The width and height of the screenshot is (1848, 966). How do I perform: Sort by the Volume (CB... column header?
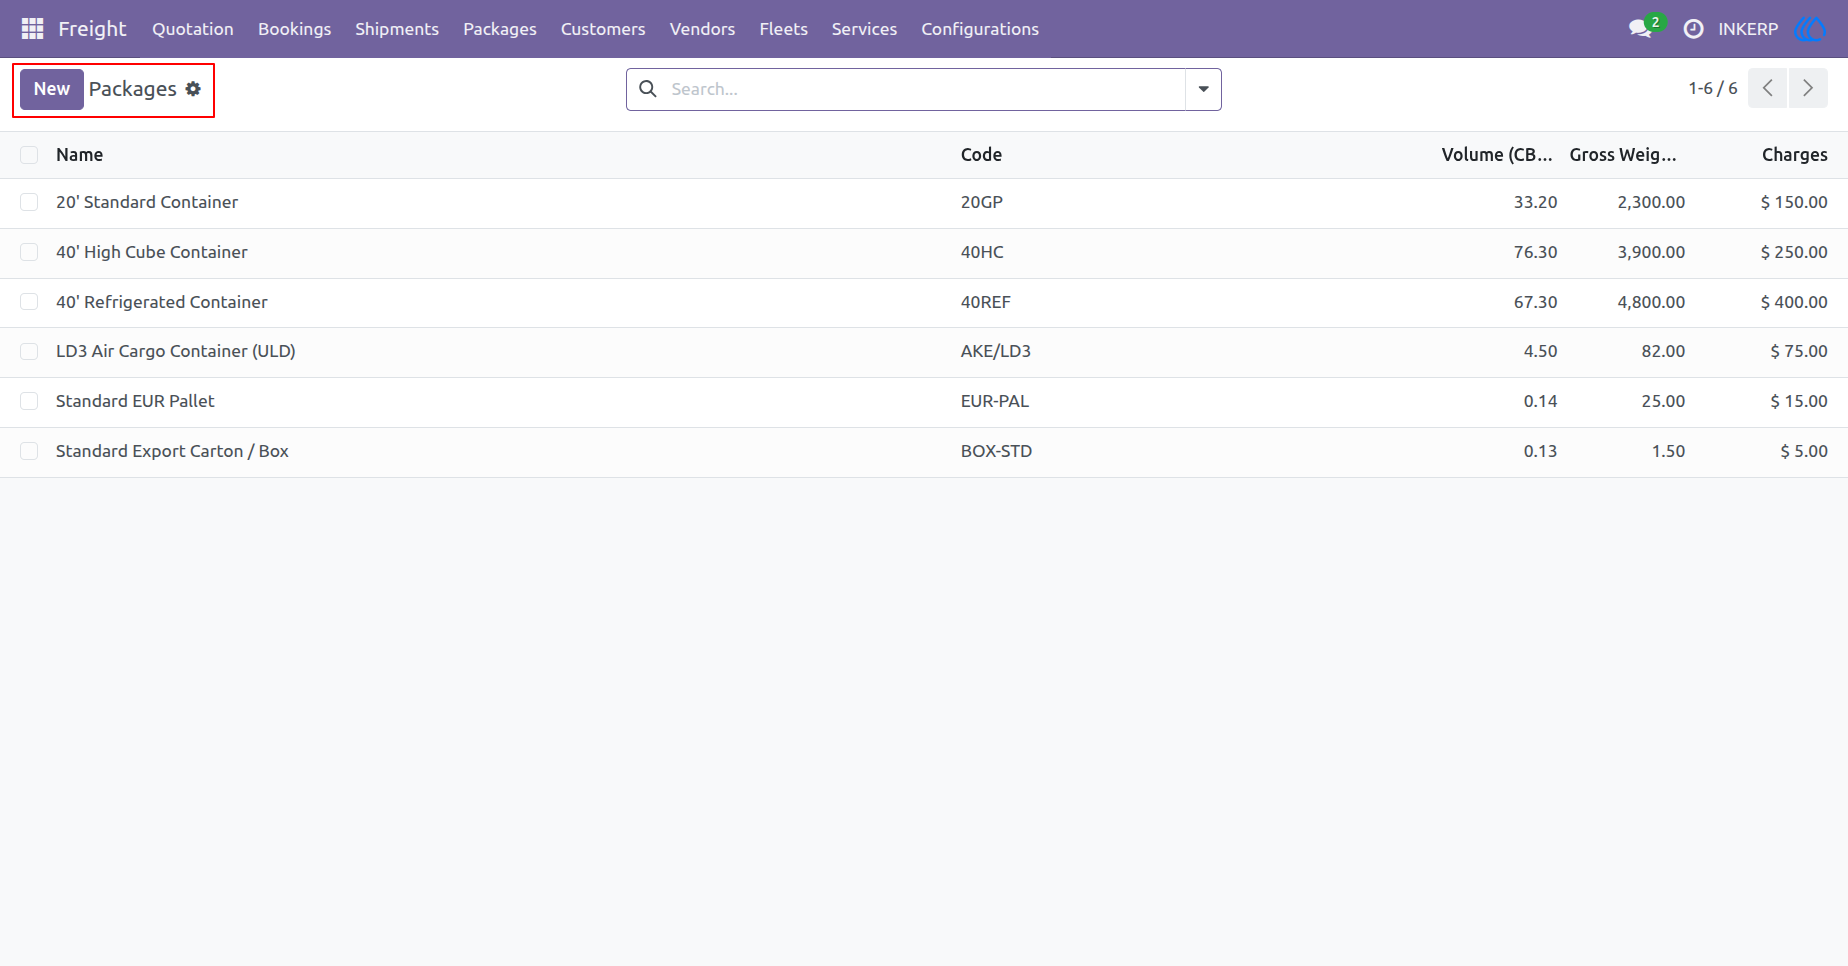(1496, 155)
